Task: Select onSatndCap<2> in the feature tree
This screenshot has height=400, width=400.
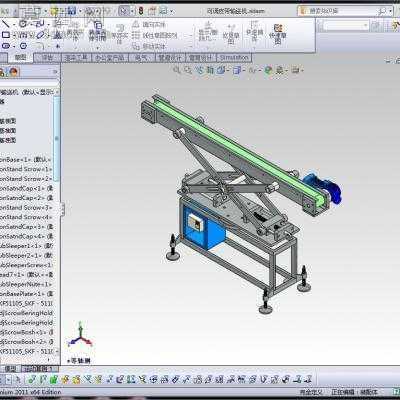Action: pos(26,198)
